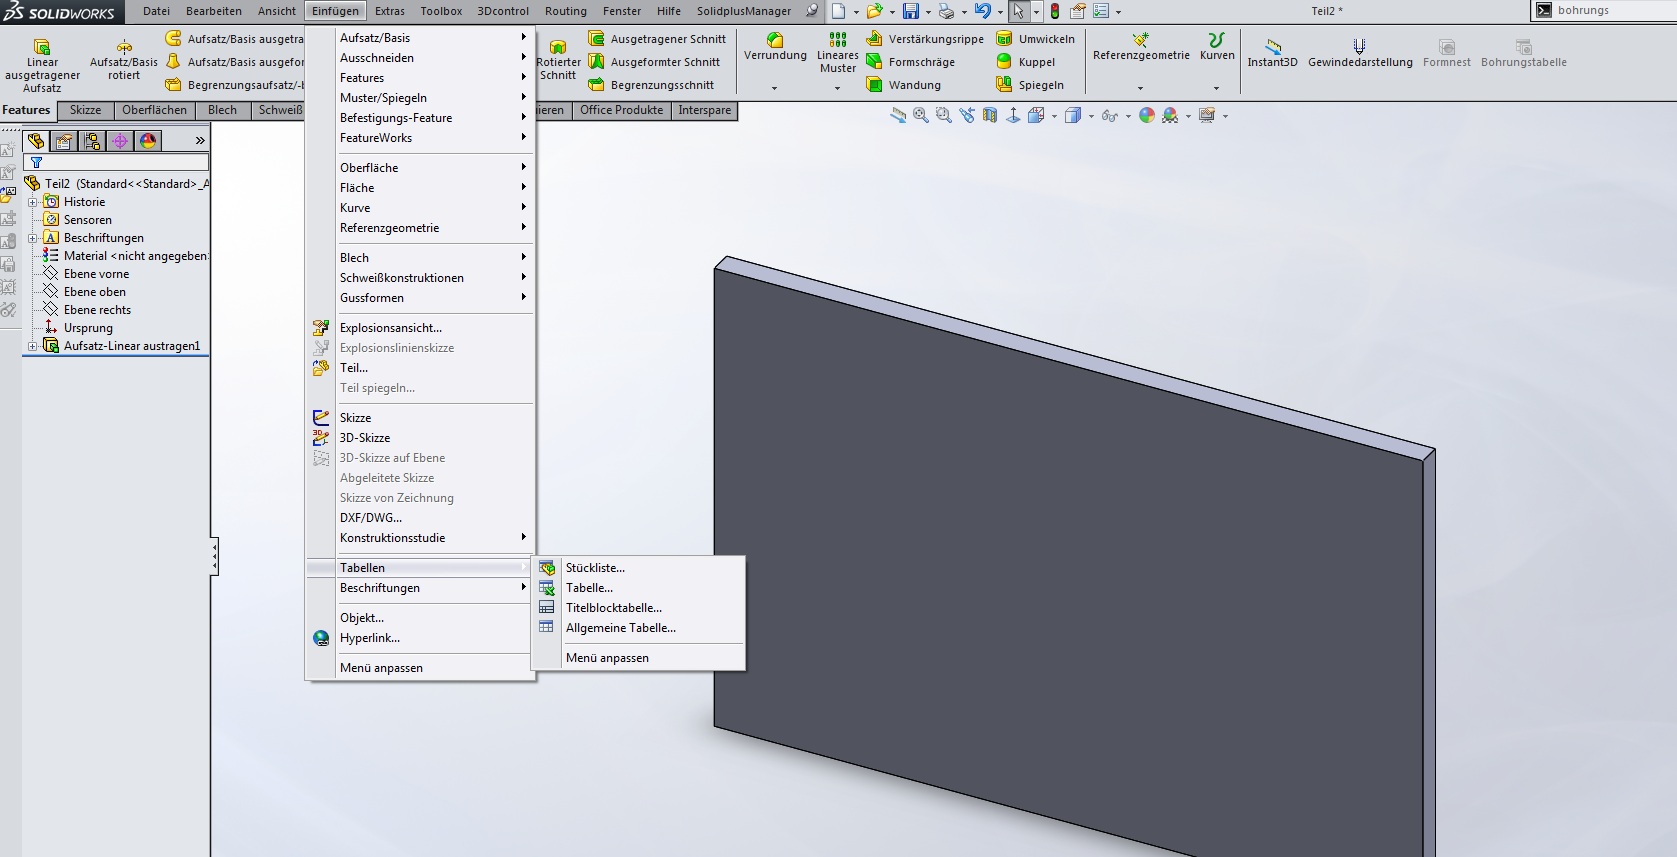Switch to the Interspare tab
This screenshot has width=1677, height=857.
pos(704,110)
